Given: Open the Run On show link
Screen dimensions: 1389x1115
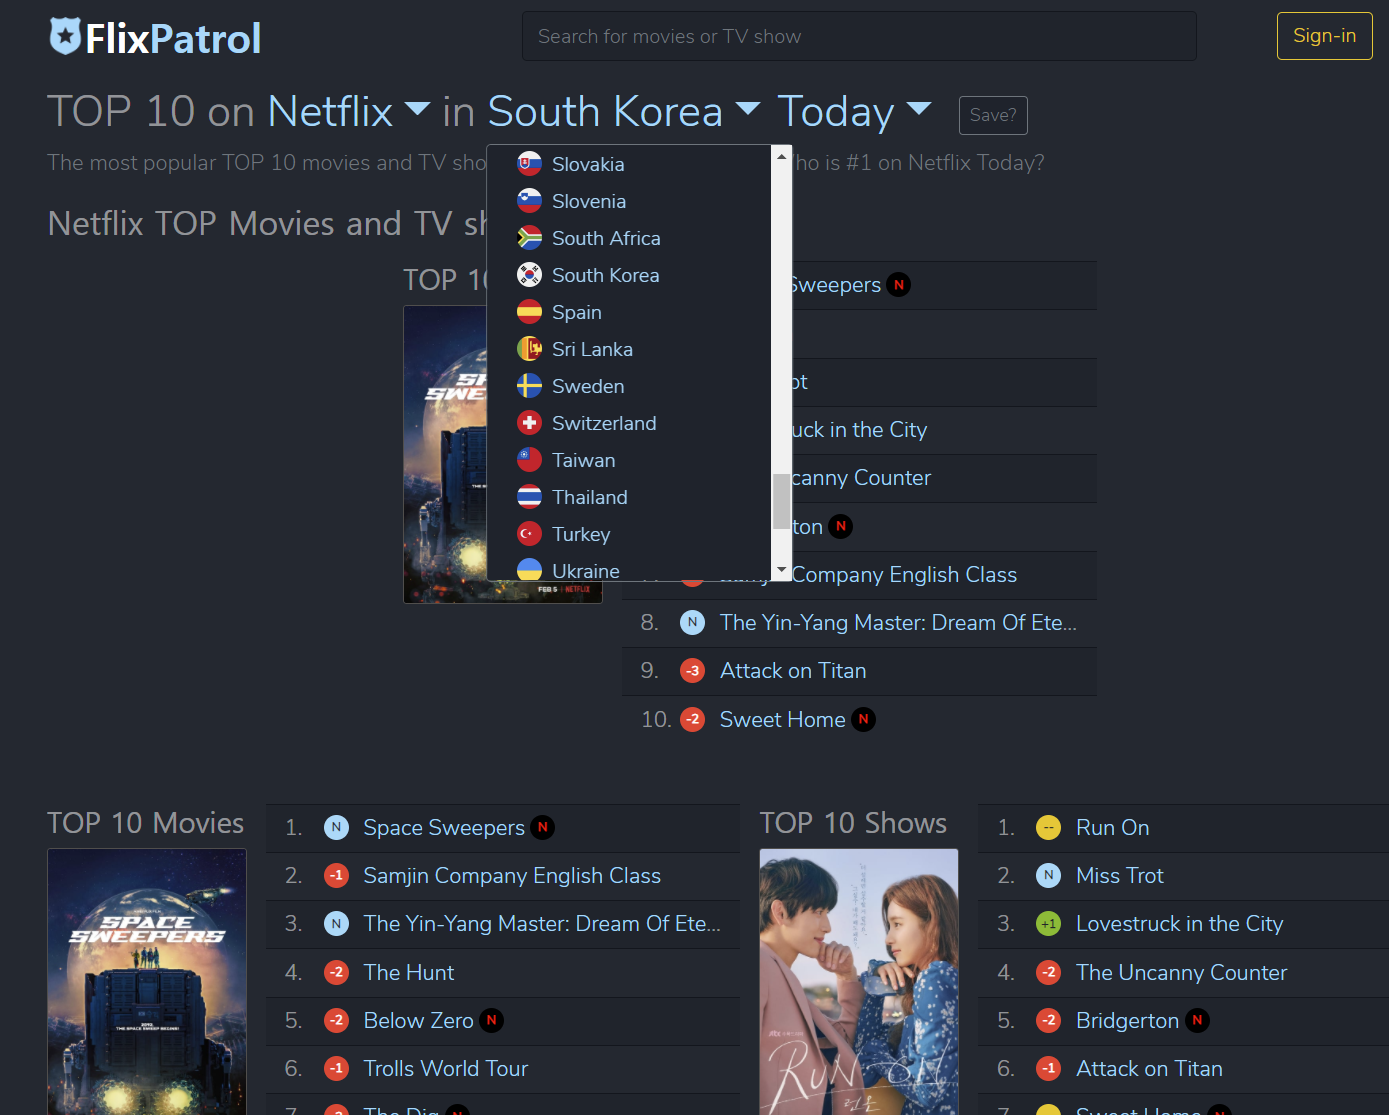Looking at the screenshot, I should tap(1113, 827).
